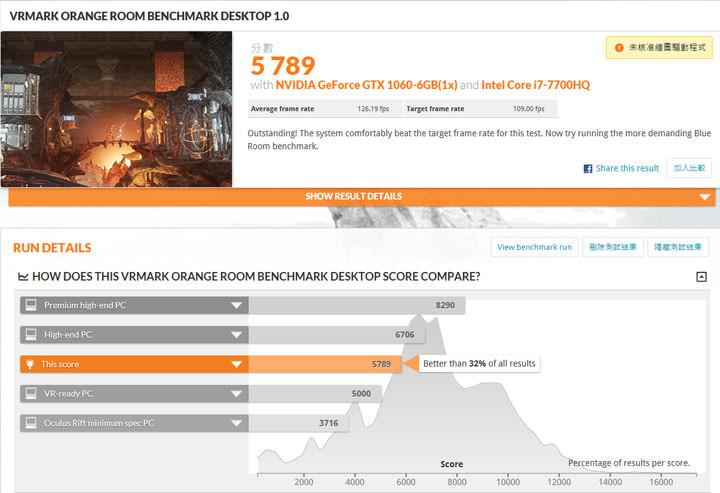
Task: Click the Orange Room benchmark thumbnail image
Action: [x=117, y=110]
